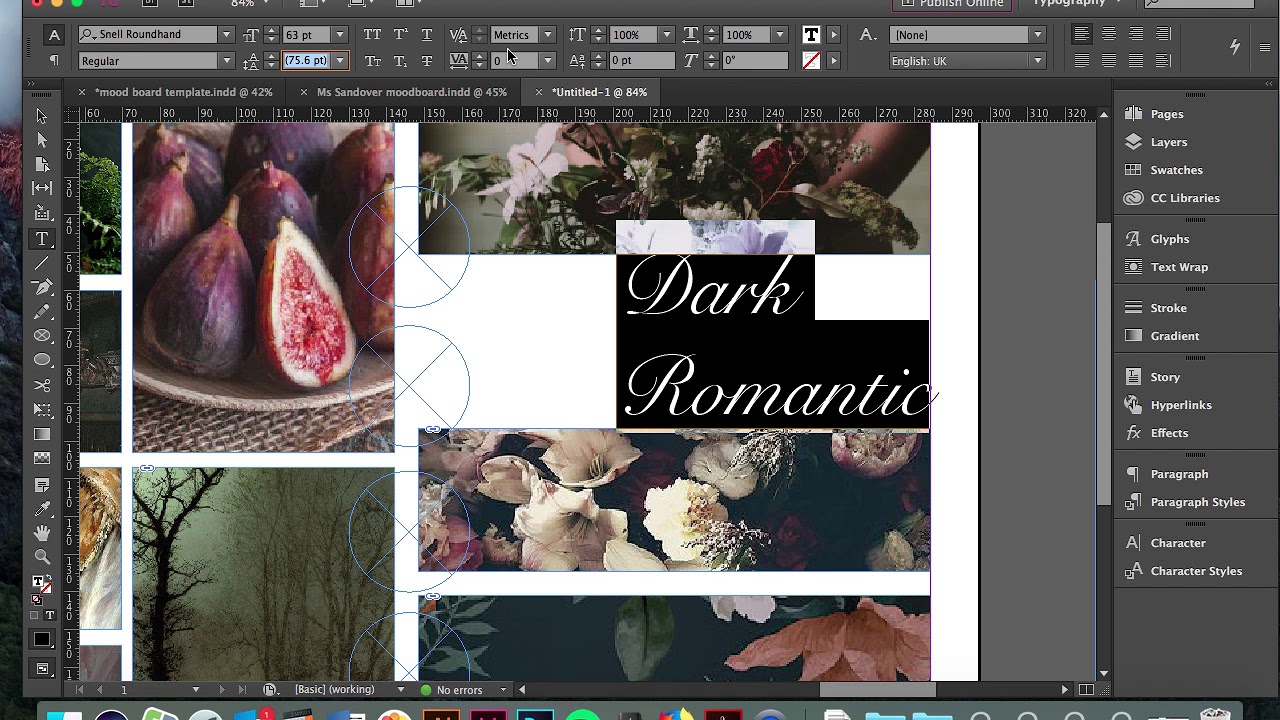Open the Swatches panel
The height and width of the screenshot is (720, 1280).
[x=1176, y=170]
